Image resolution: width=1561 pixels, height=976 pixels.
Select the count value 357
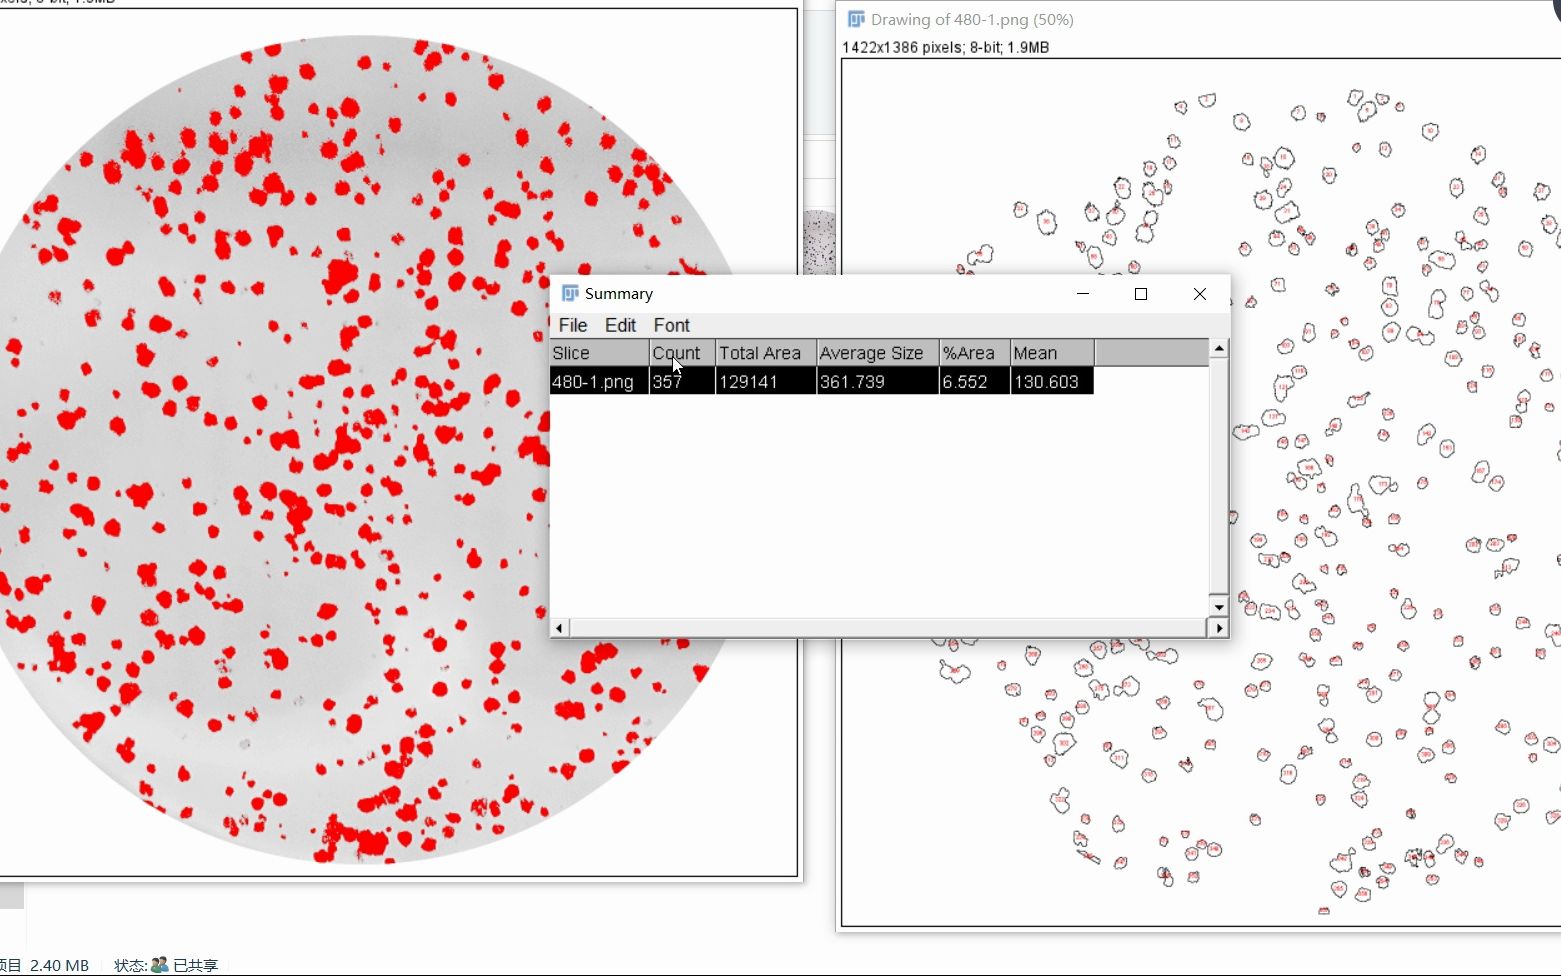pos(682,381)
